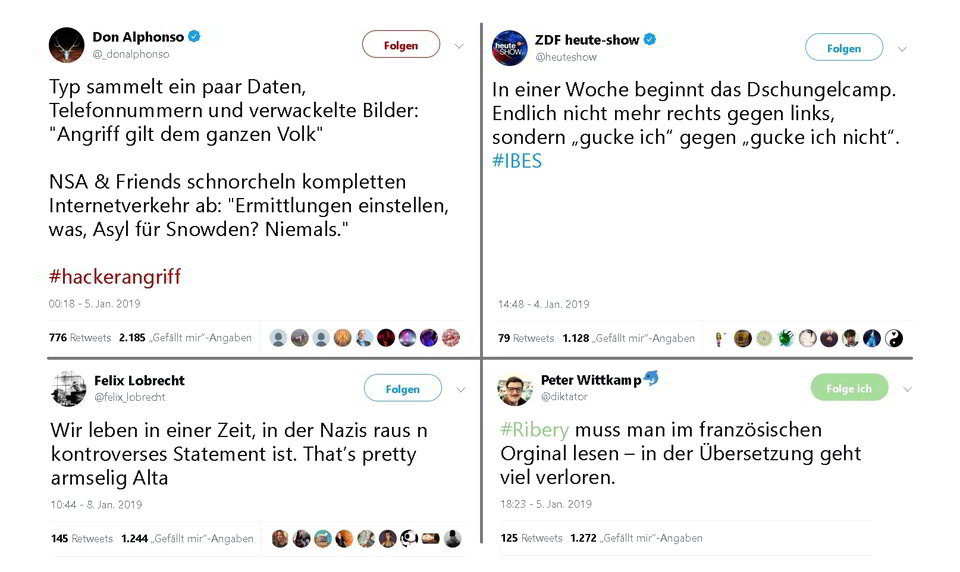Follow Felix Lobrecht with the Folgen button
Viewport: 960px width, 572px height.
[x=403, y=388]
